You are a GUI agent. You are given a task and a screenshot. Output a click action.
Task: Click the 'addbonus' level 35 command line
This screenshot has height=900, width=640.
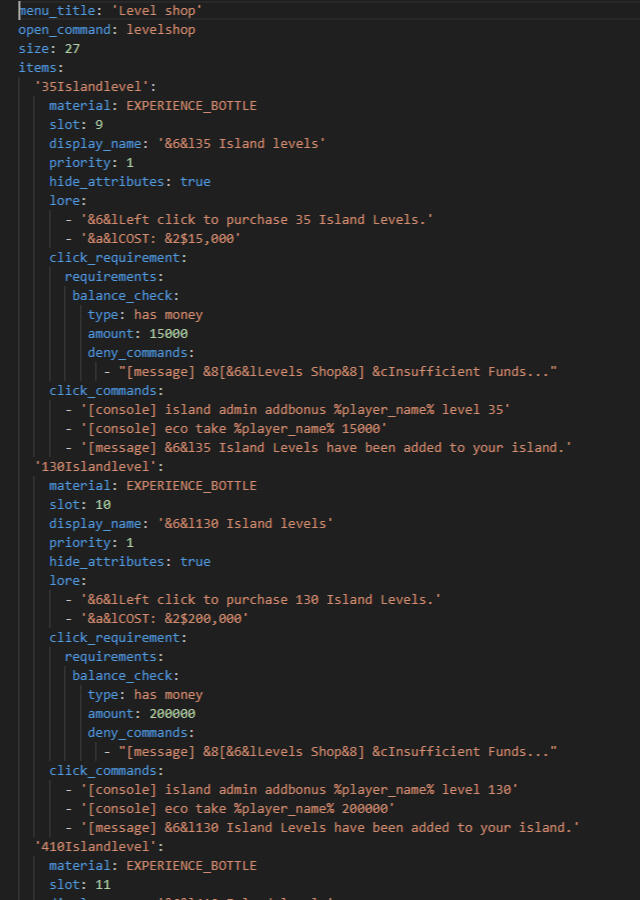point(298,409)
